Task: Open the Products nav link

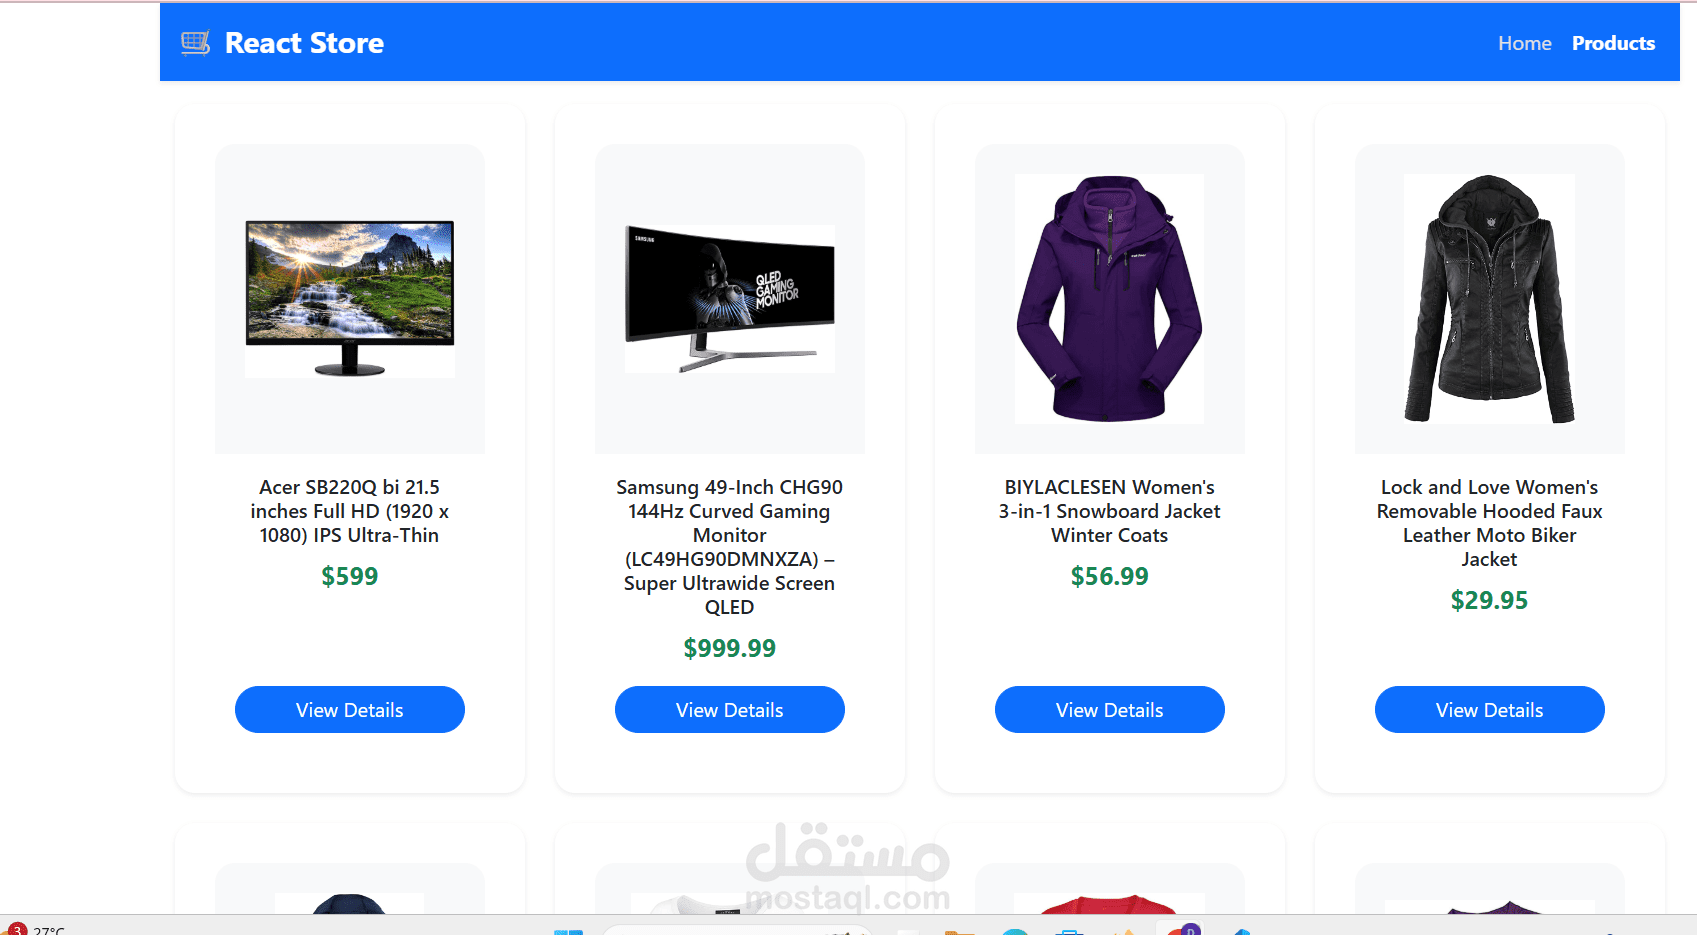Action: (1613, 43)
